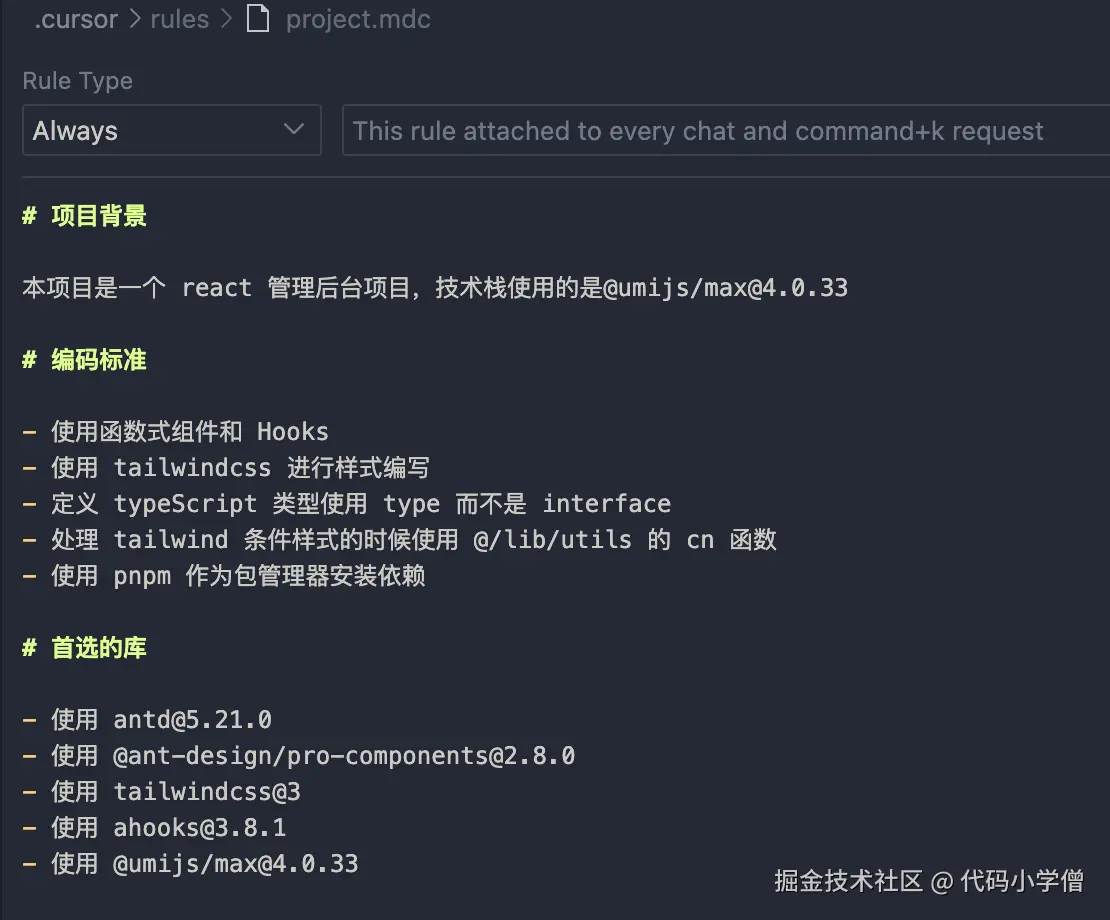This screenshot has width=1110, height=920.
Task: Click the tailwindcss@3 list item
Action: coord(176,792)
